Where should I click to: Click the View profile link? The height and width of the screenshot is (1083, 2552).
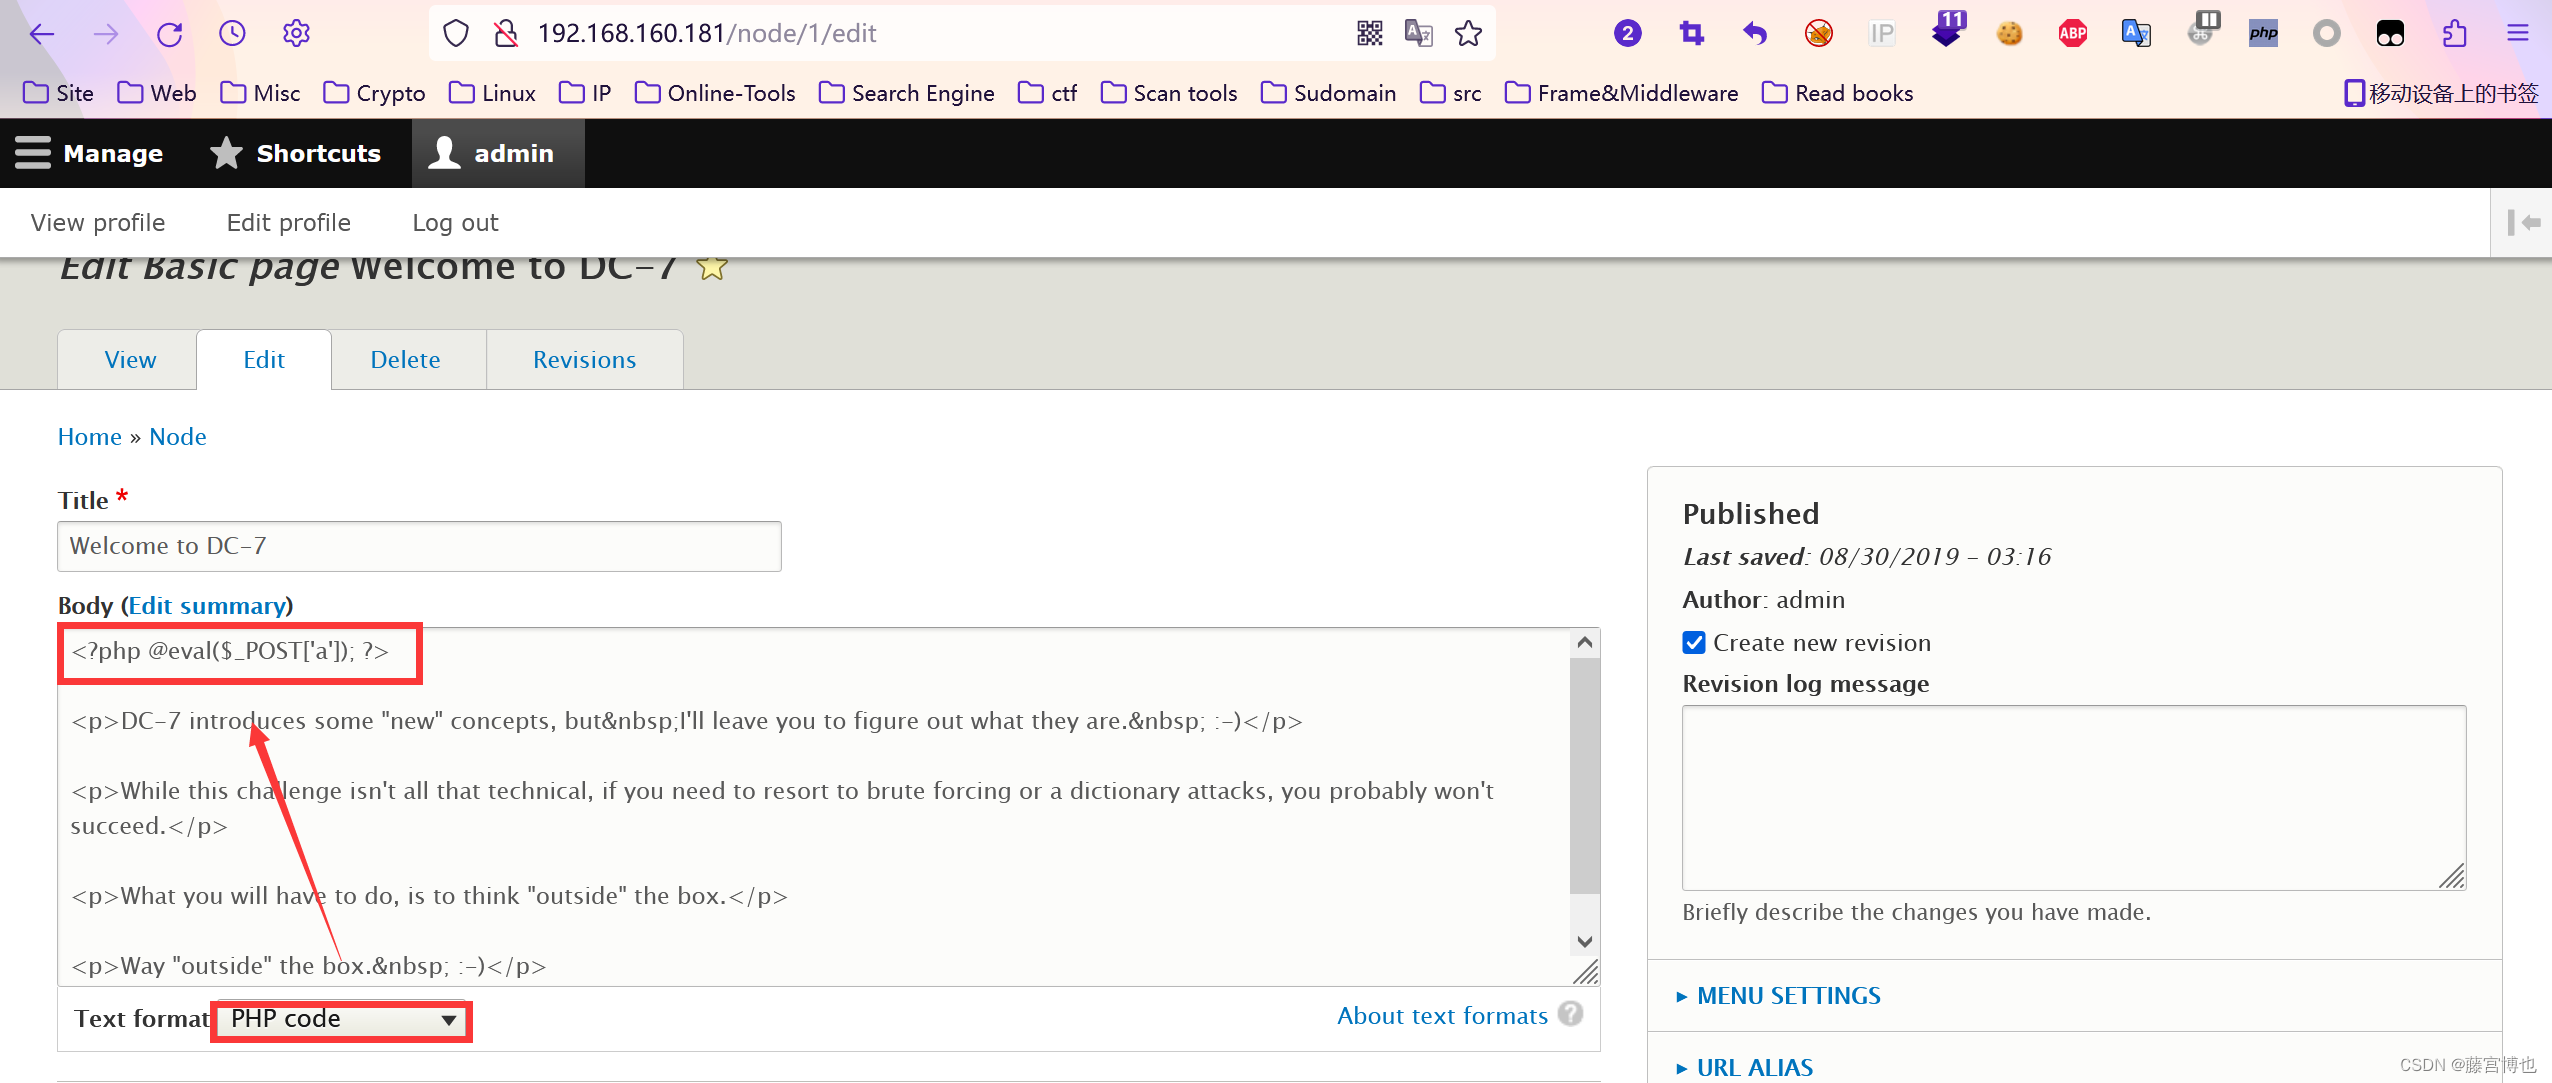point(98,223)
